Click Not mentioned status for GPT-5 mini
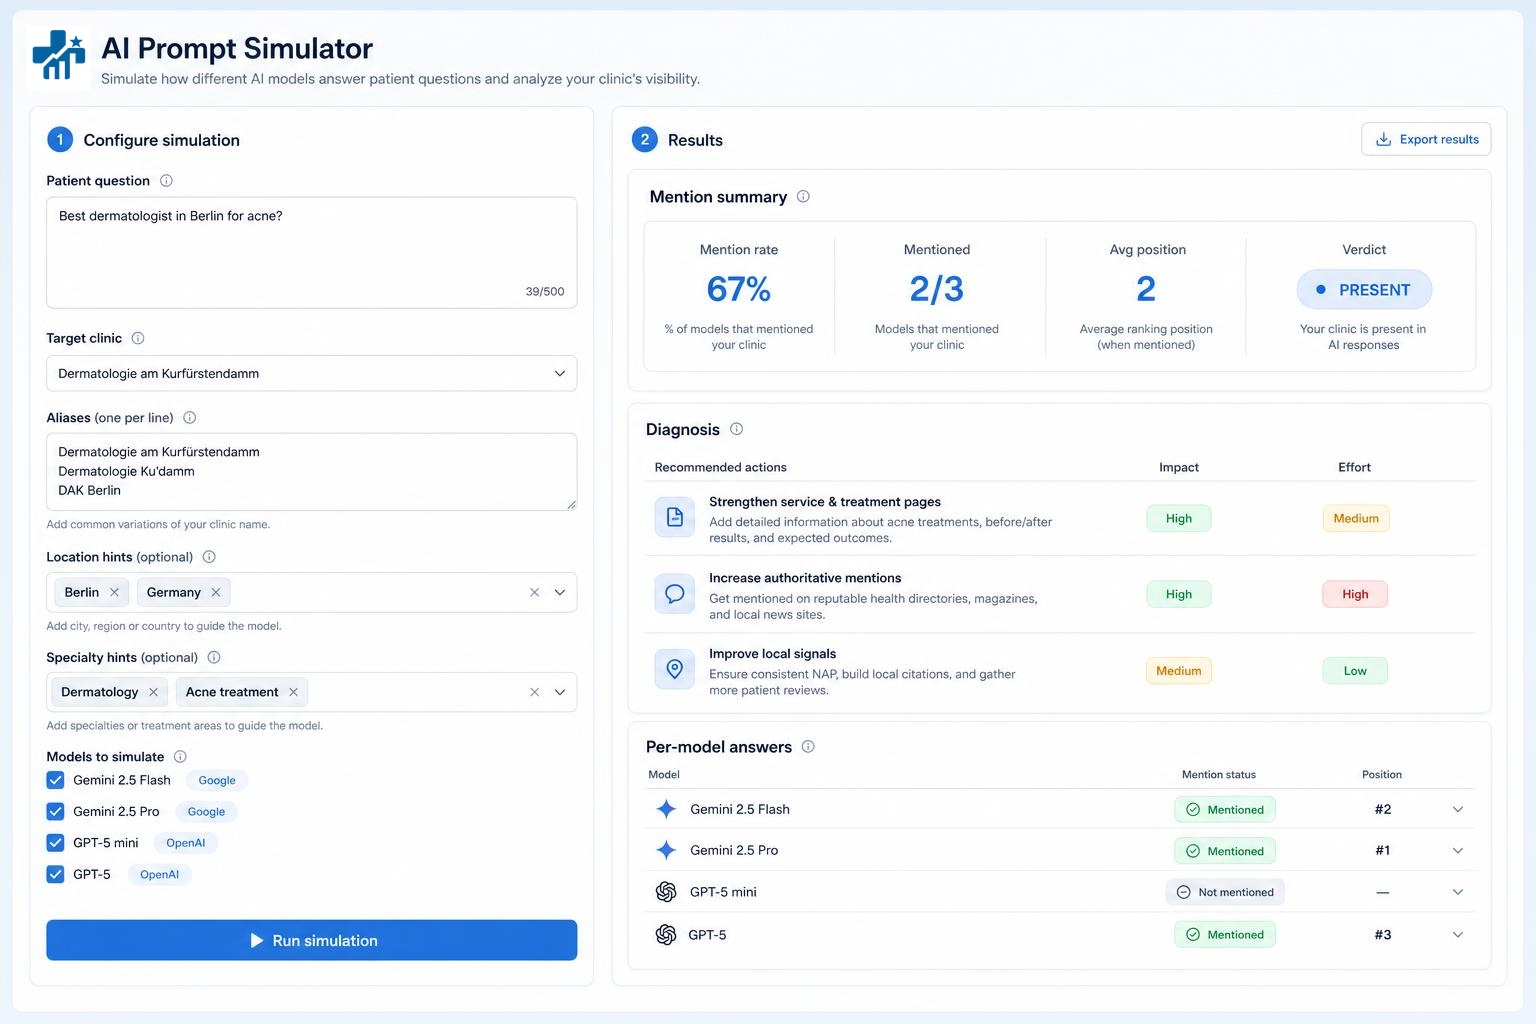 click(x=1225, y=892)
